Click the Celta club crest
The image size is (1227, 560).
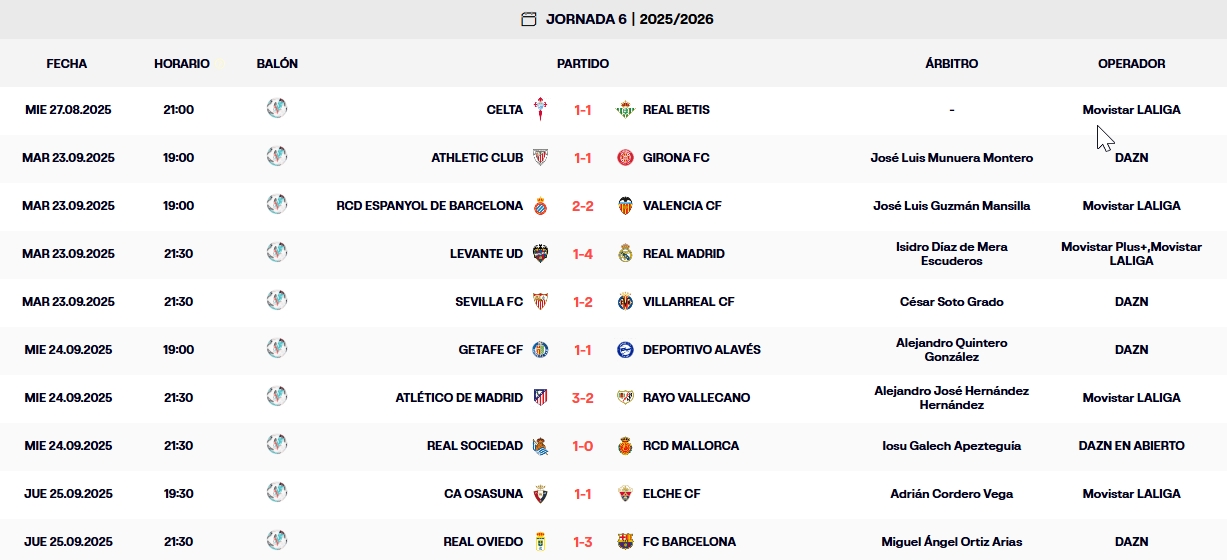(x=541, y=110)
